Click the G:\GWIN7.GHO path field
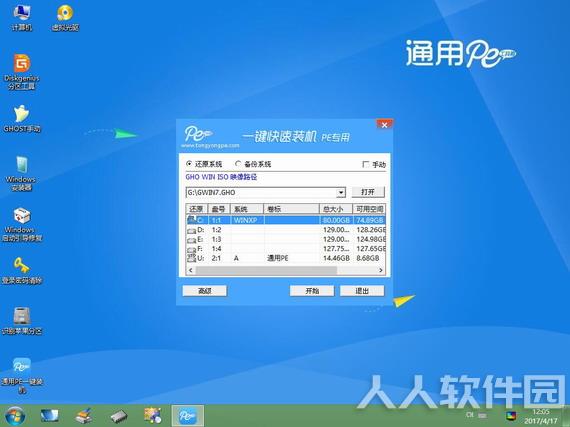570x427 pixels. (261, 193)
